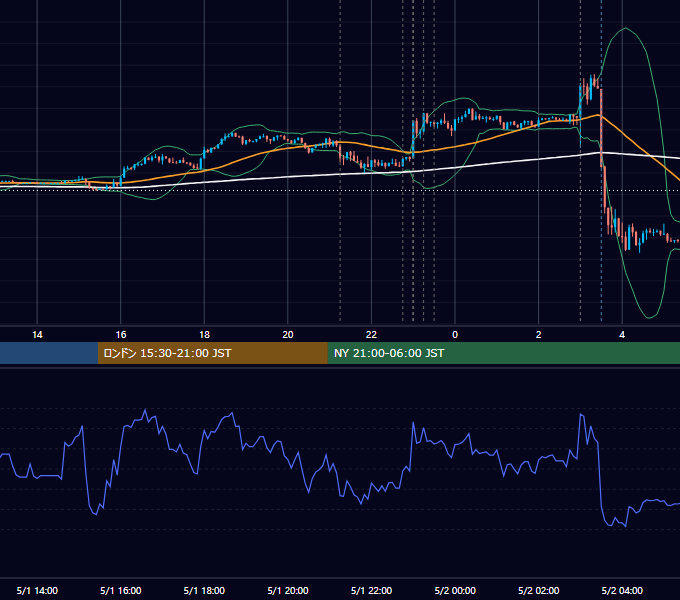Click the 5/2 04:00 date label
Screen dimensions: 680x600
pyautogui.click(x=622, y=590)
